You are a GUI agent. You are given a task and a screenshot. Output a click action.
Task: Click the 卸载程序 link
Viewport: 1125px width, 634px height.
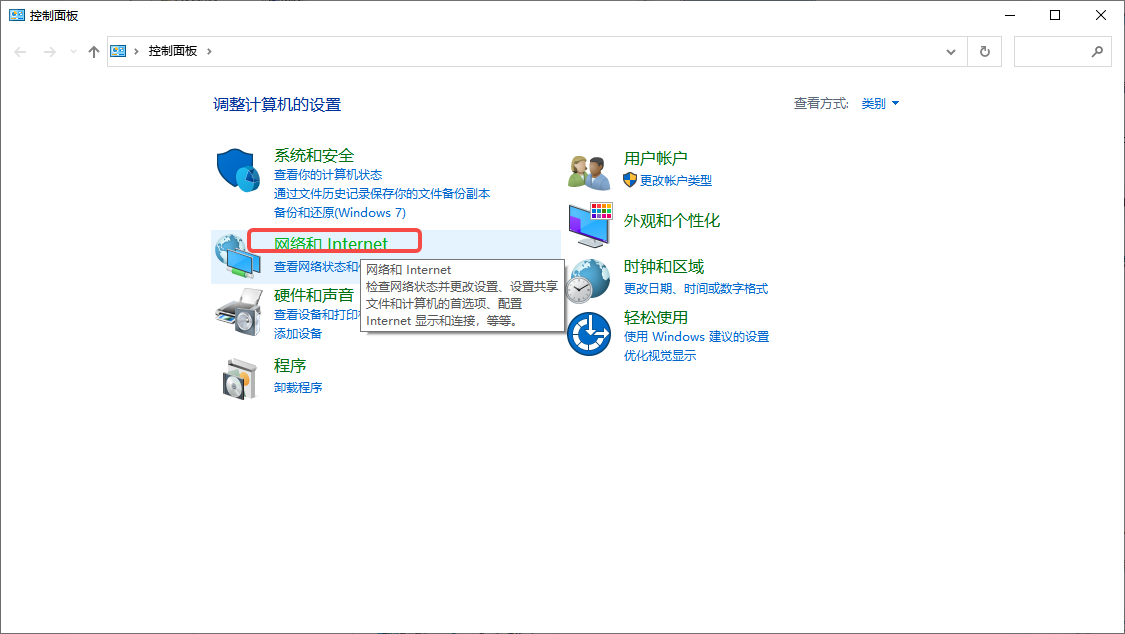[298, 387]
